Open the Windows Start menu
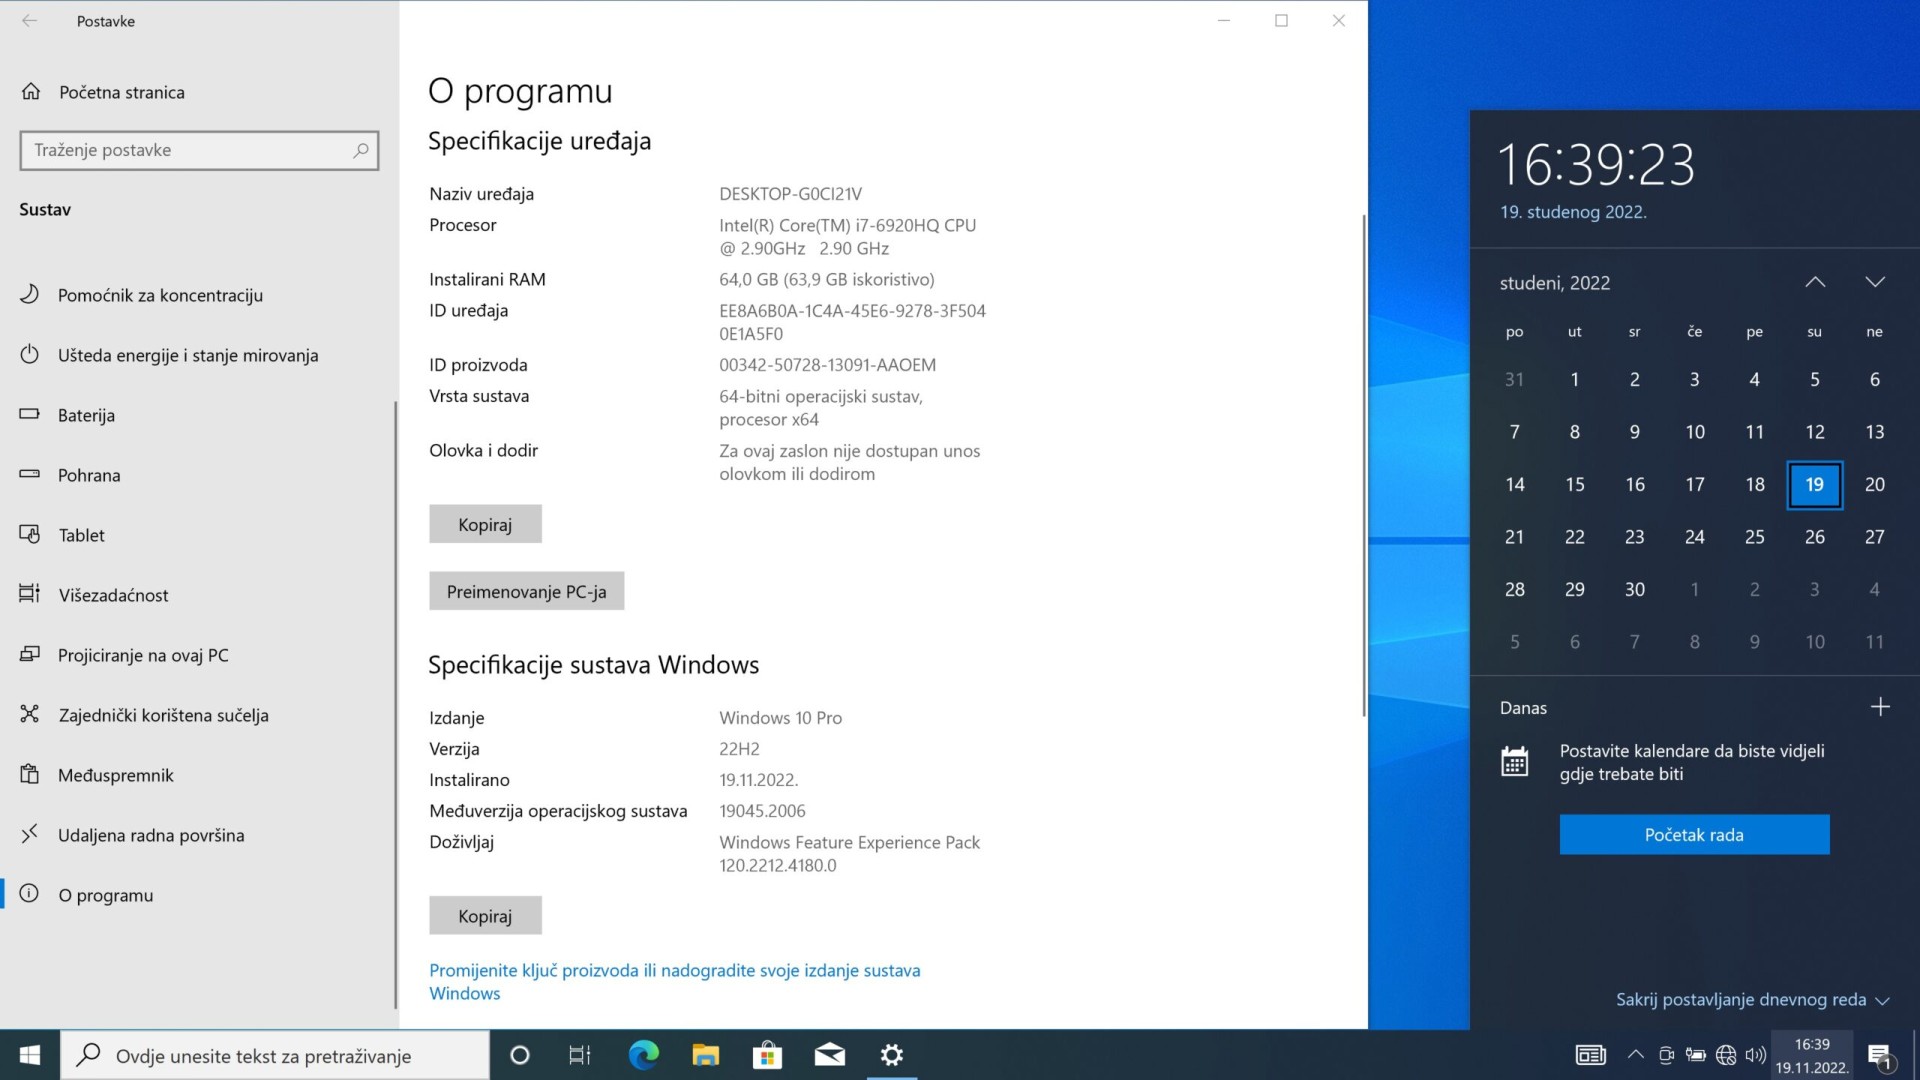1920x1080 pixels. click(x=30, y=1055)
